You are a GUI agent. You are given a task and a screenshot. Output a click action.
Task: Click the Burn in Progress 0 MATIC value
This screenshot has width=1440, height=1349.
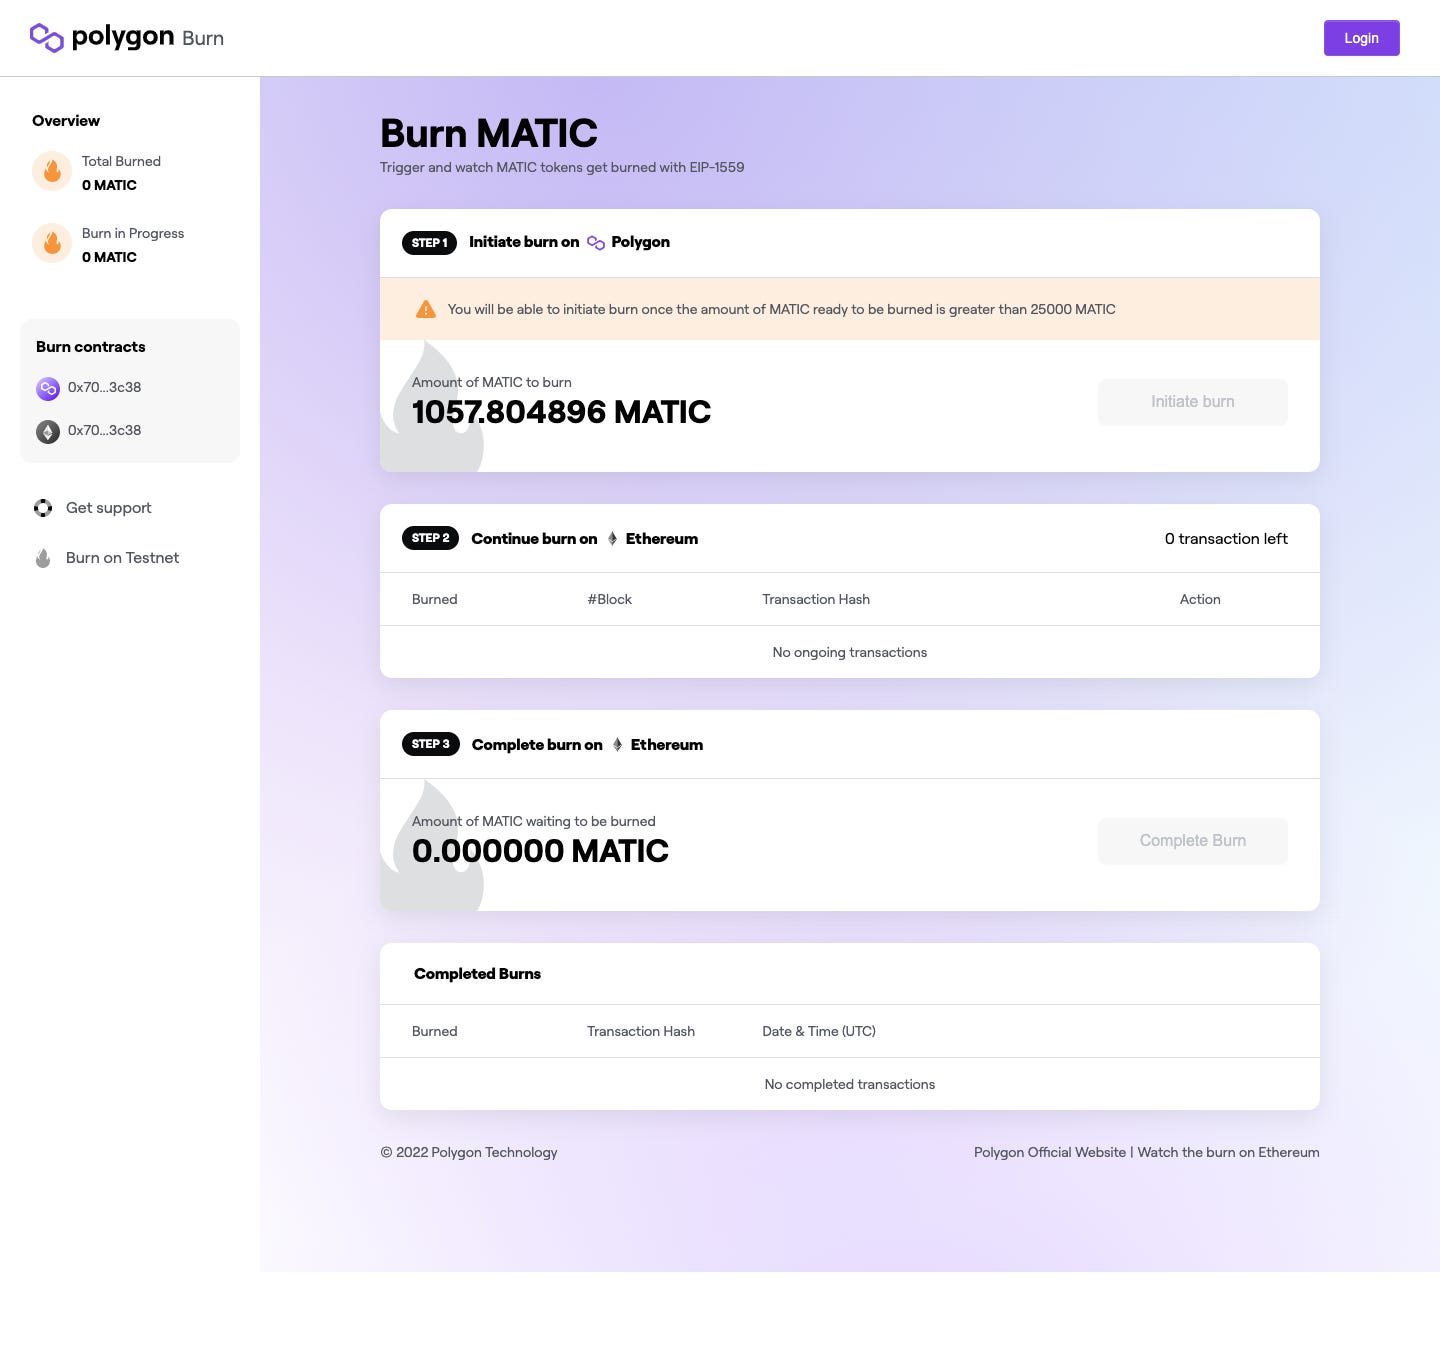pos(109,257)
